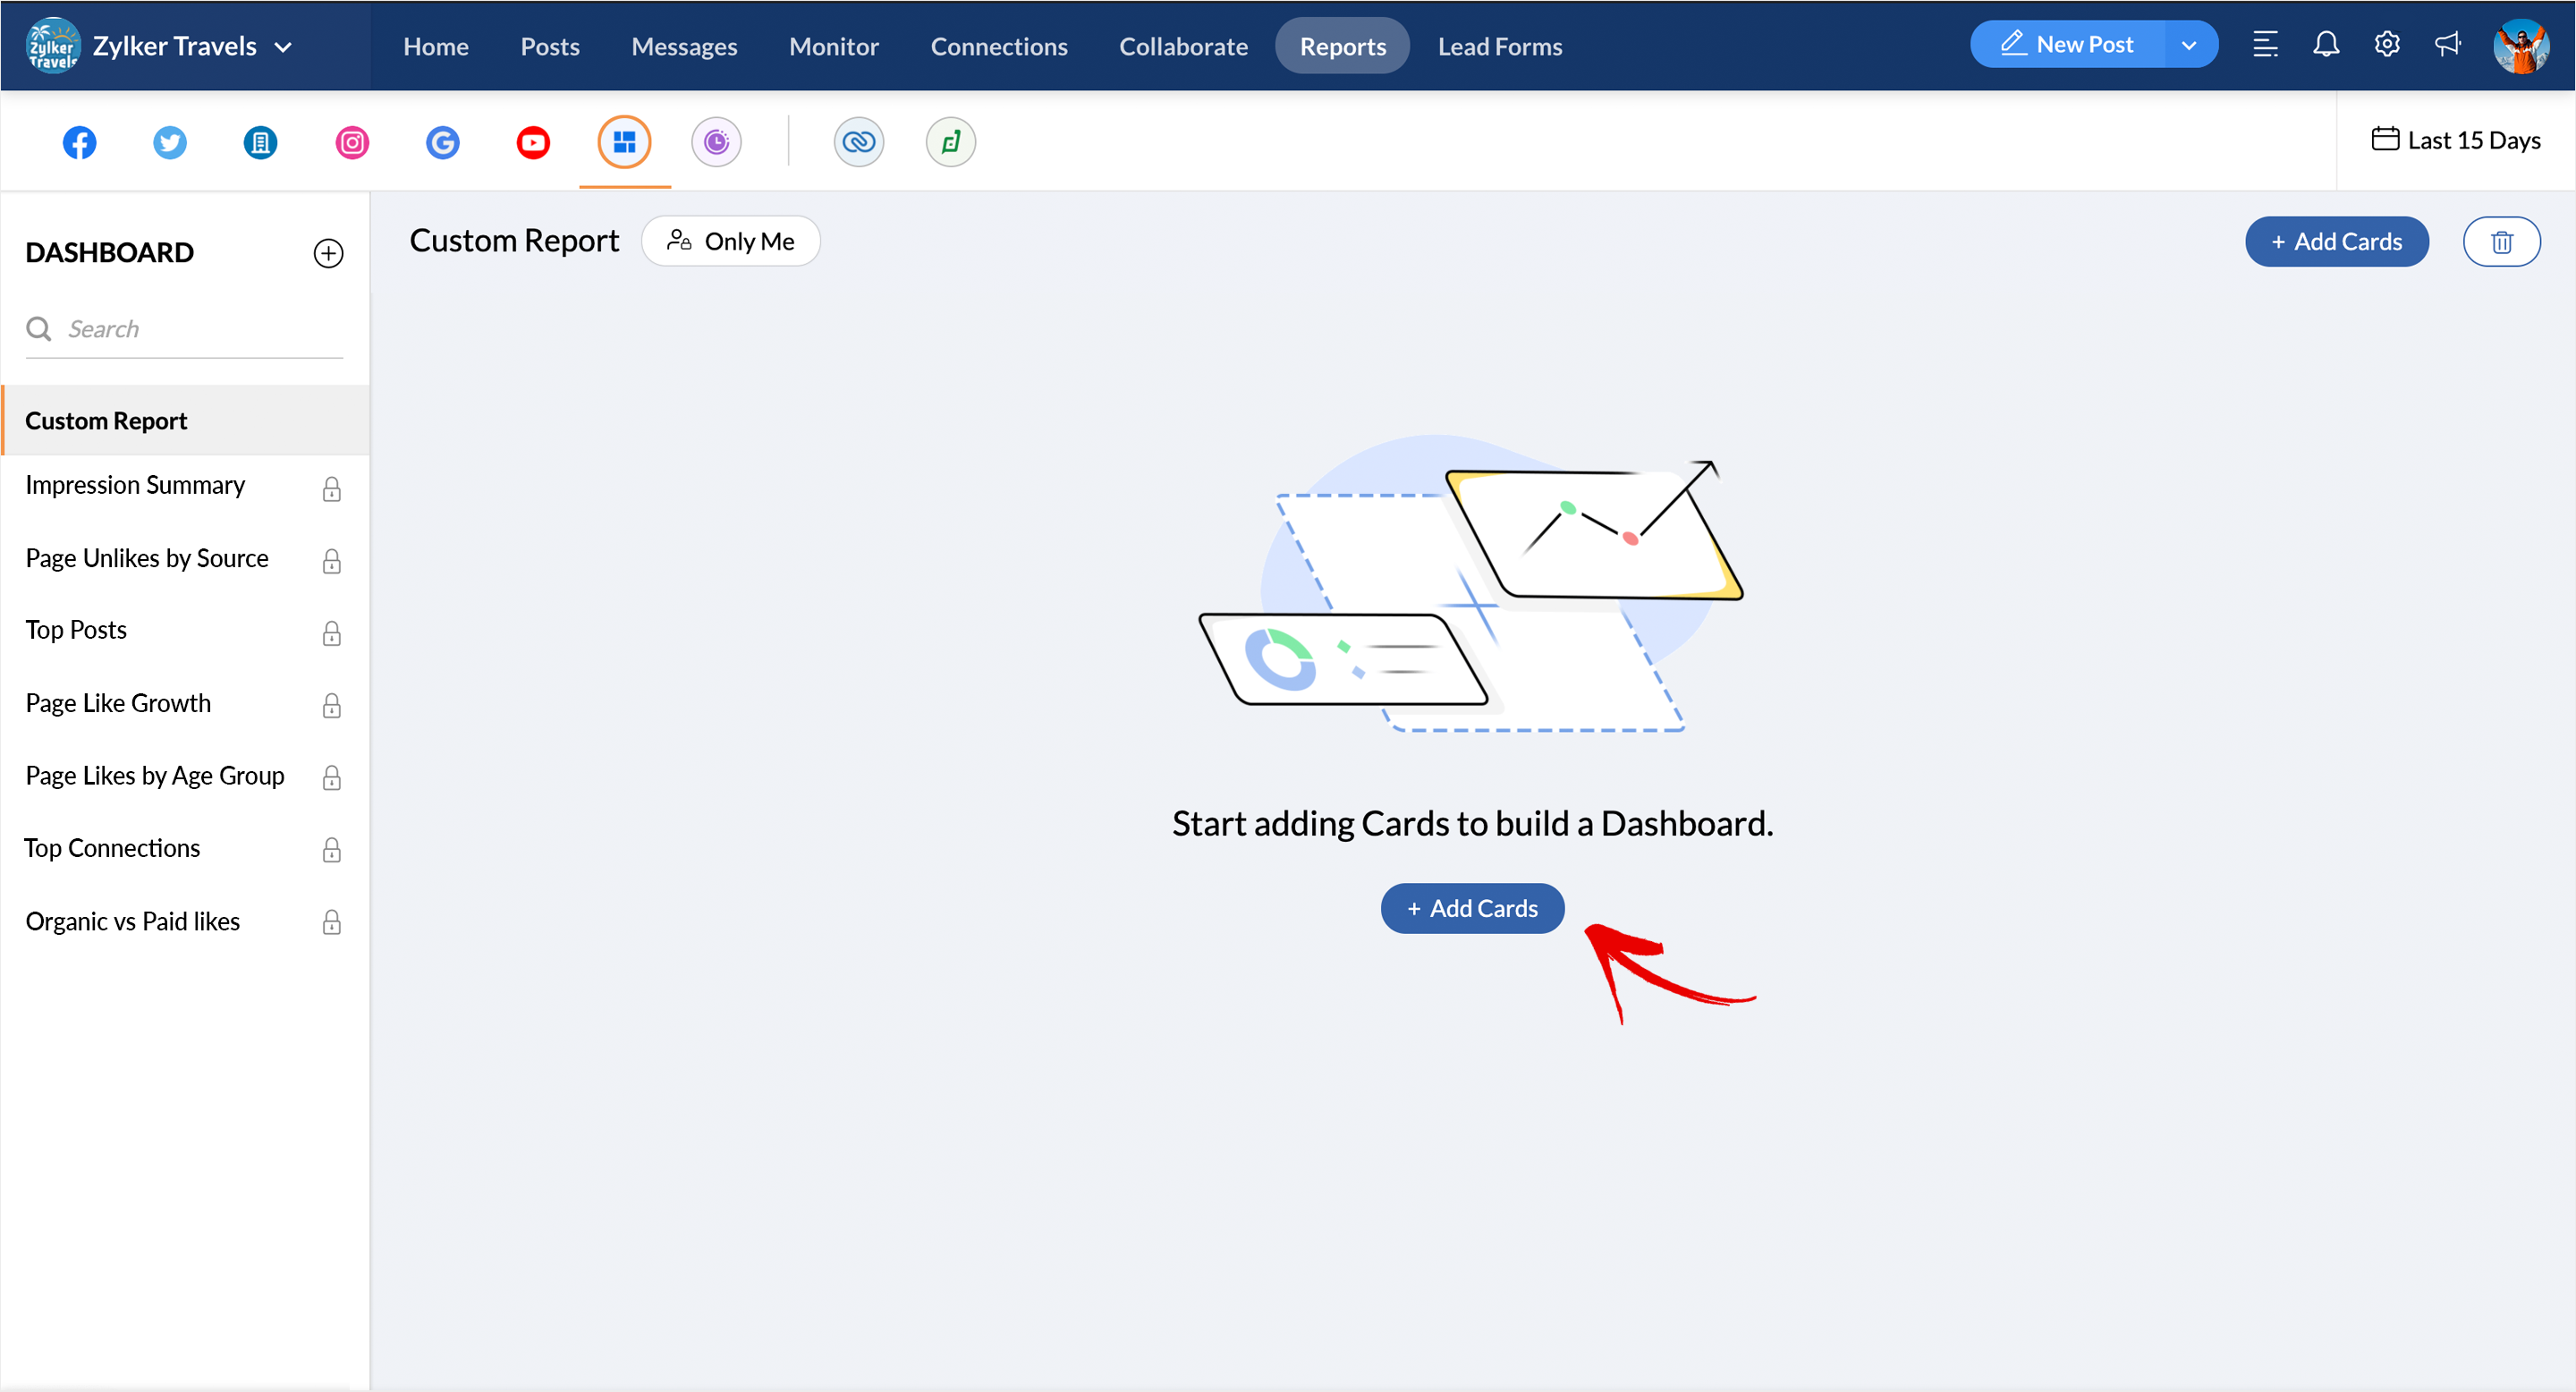This screenshot has width=2576, height=1392.
Task: Open Instagram reports channel icon
Action: coord(351,142)
